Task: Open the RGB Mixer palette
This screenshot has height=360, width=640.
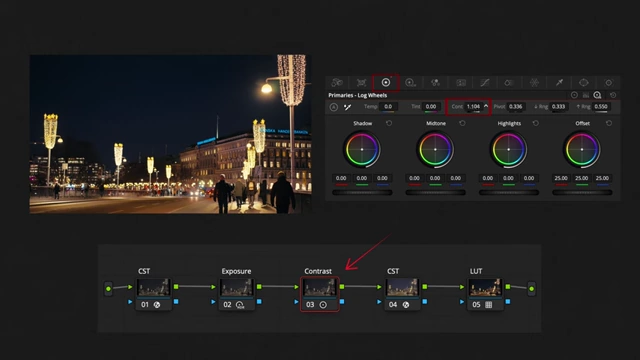Action: point(435,83)
